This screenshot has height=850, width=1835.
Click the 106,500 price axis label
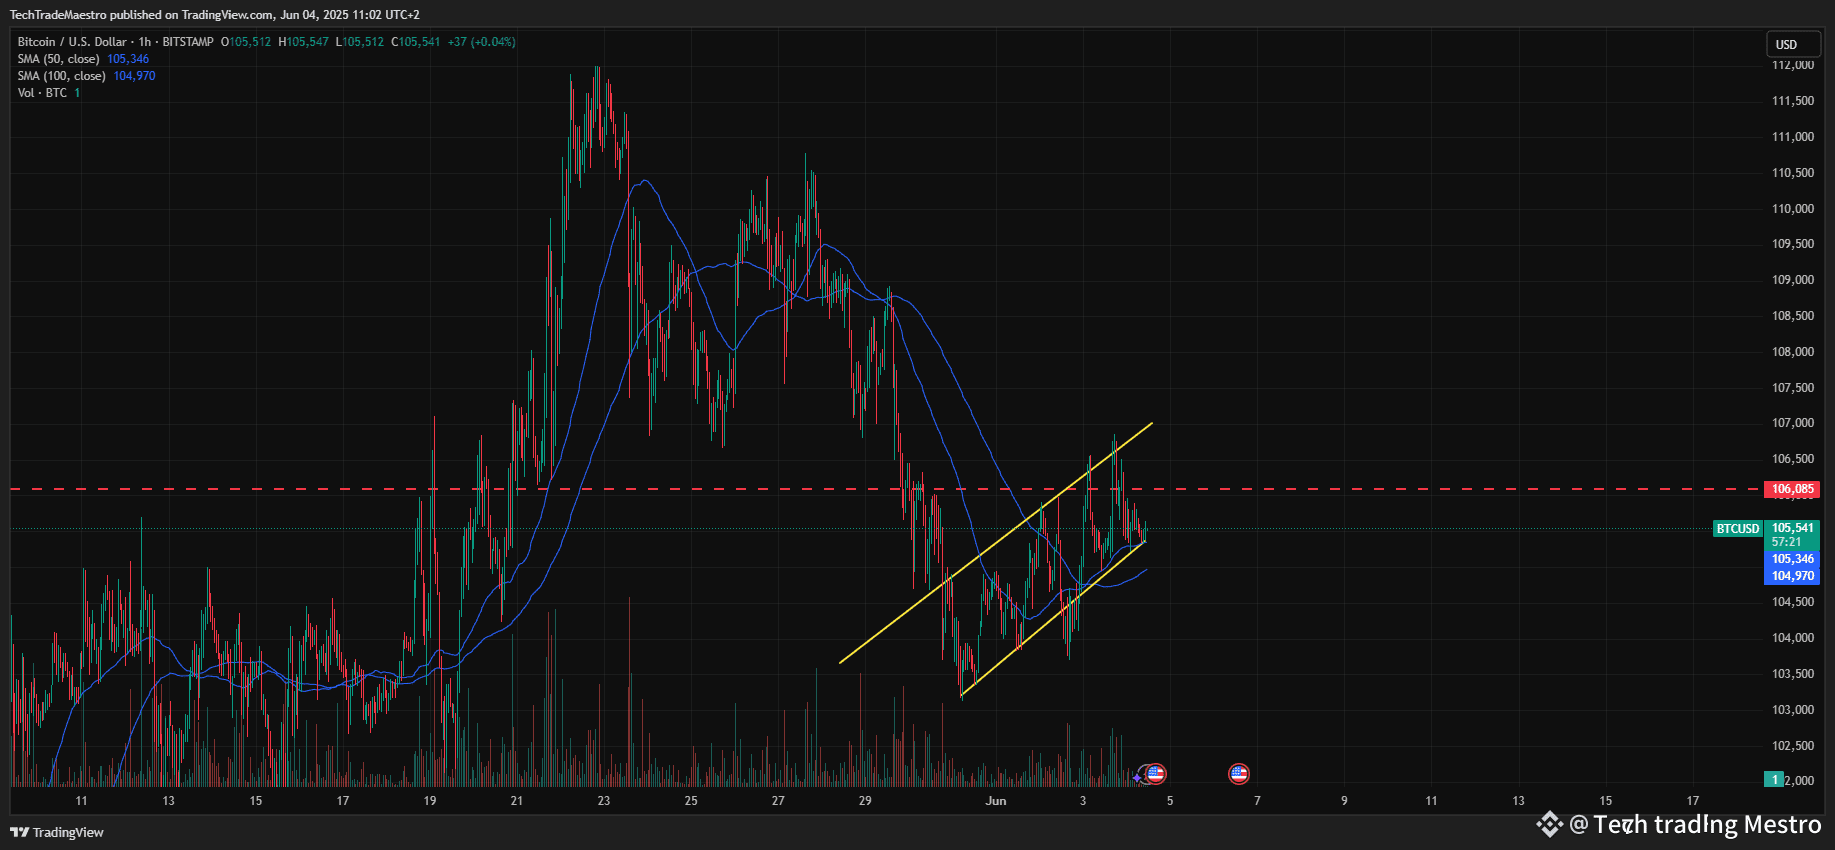tap(1793, 459)
